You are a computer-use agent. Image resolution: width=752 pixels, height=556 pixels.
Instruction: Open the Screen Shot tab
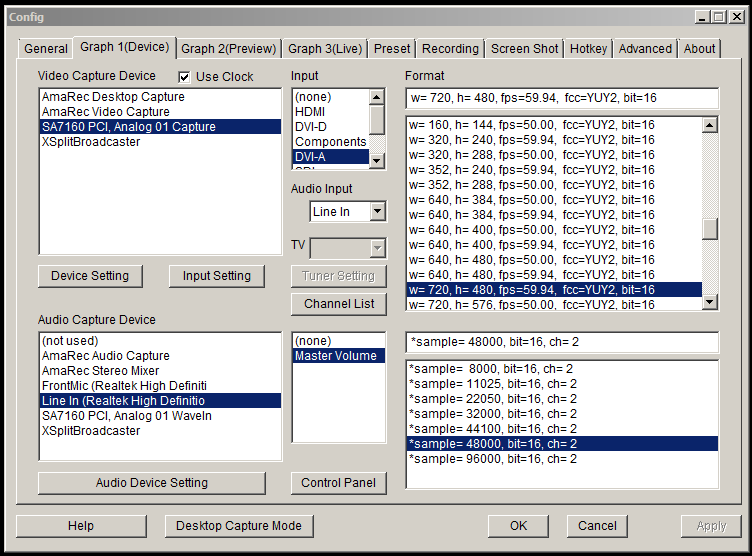pyautogui.click(x=525, y=48)
